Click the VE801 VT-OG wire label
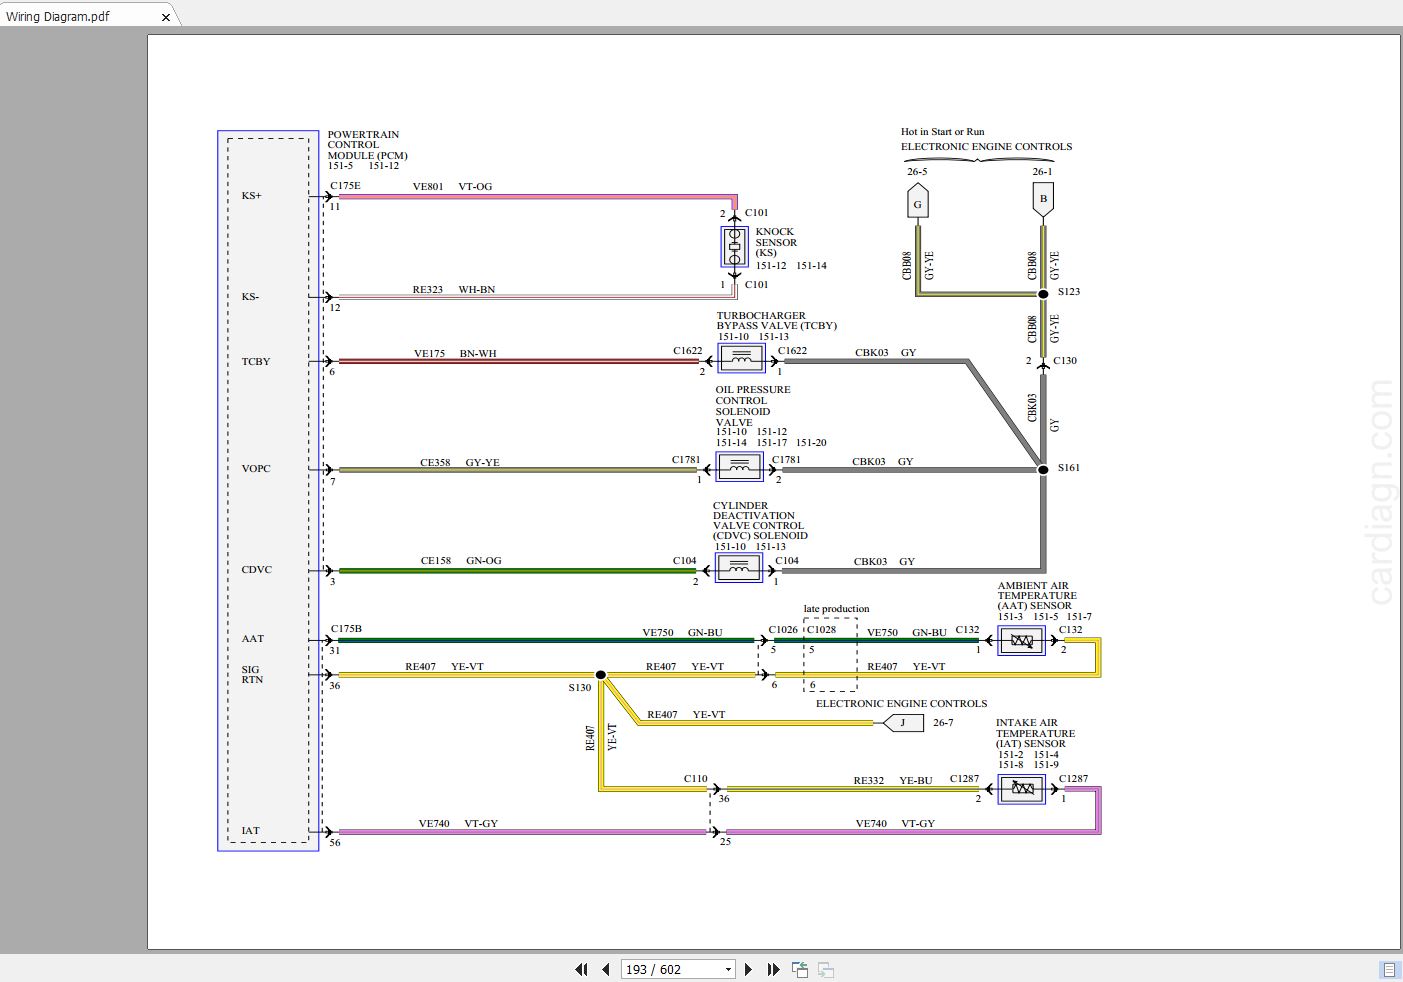This screenshot has height=982, width=1403. pos(452,187)
